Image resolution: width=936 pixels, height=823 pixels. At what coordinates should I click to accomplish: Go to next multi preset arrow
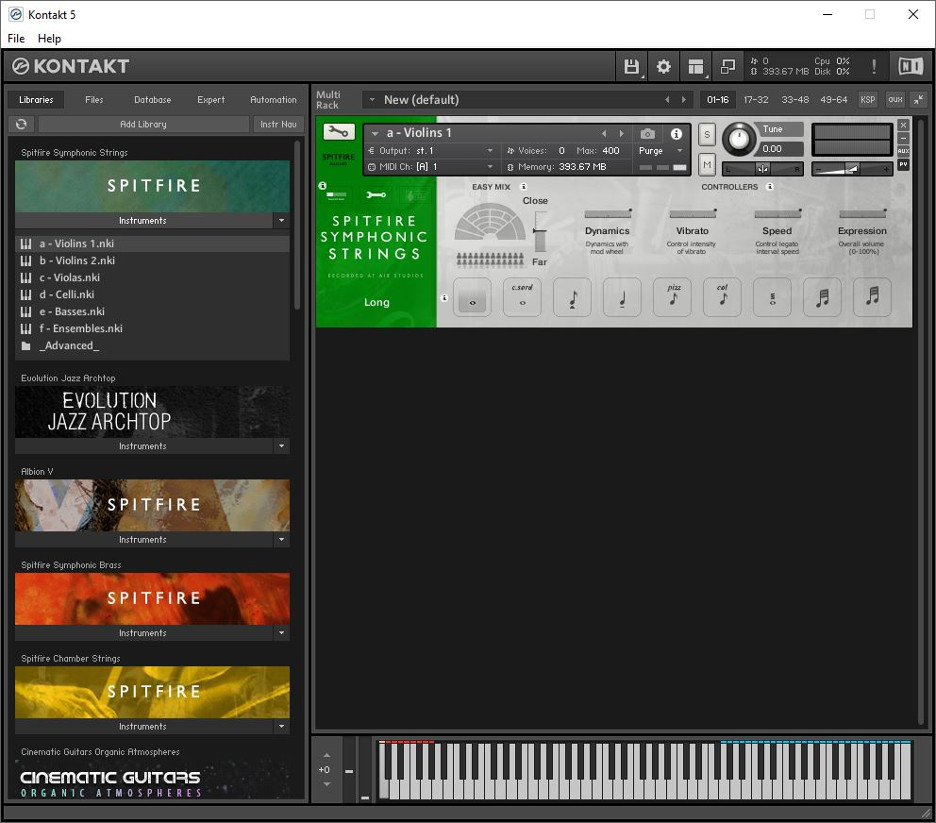[683, 100]
